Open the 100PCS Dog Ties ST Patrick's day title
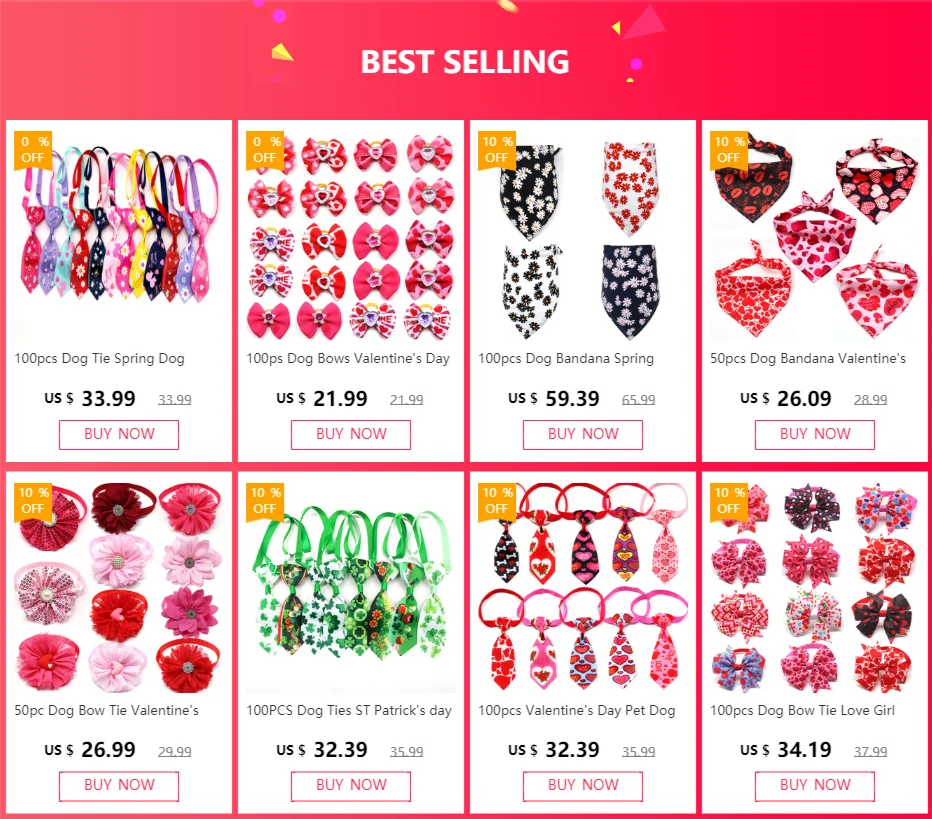The image size is (932, 819). 349,710
